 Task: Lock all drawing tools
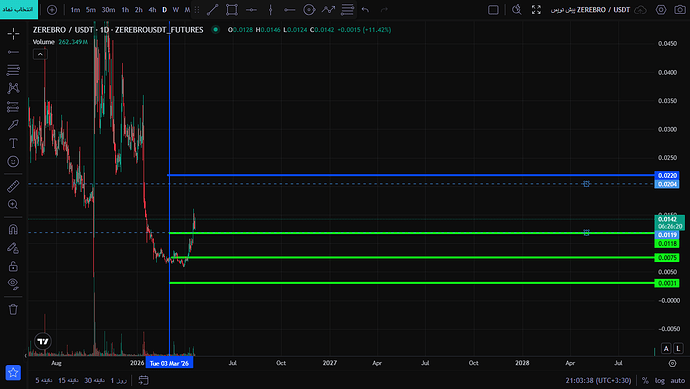[x=13, y=266]
